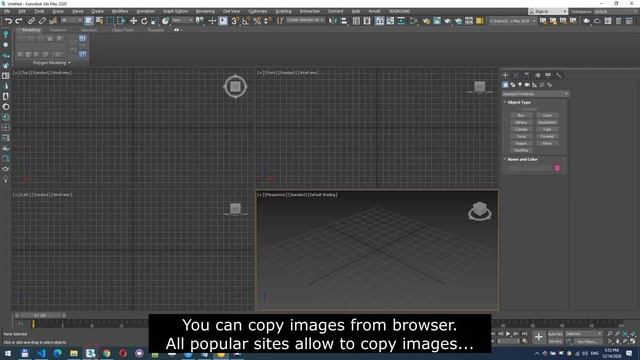The height and width of the screenshot is (360, 640).
Task: Open the Rendering menu
Action: (205, 11)
